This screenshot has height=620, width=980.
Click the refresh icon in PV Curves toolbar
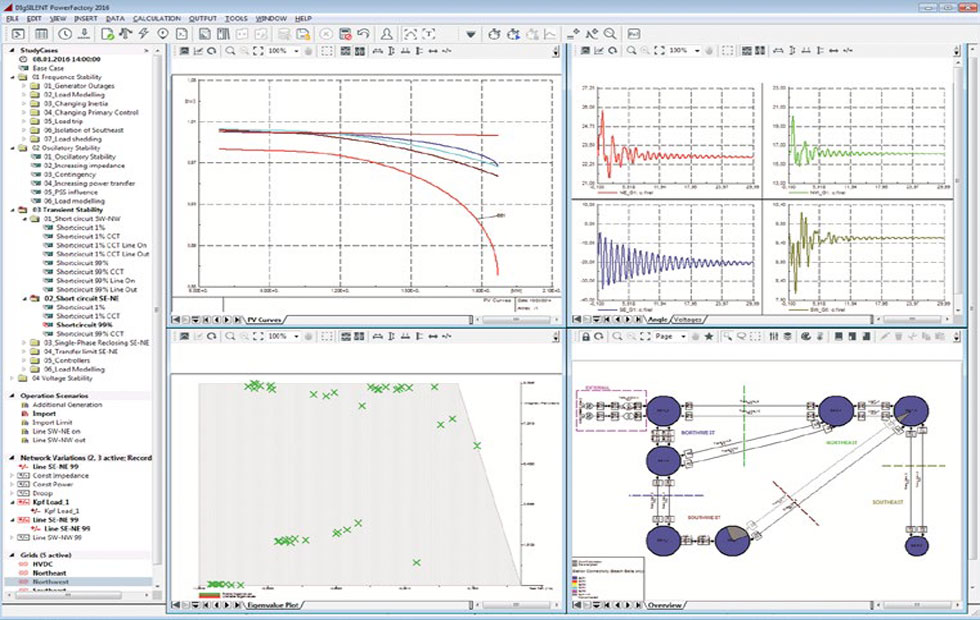click(x=212, y=51)
